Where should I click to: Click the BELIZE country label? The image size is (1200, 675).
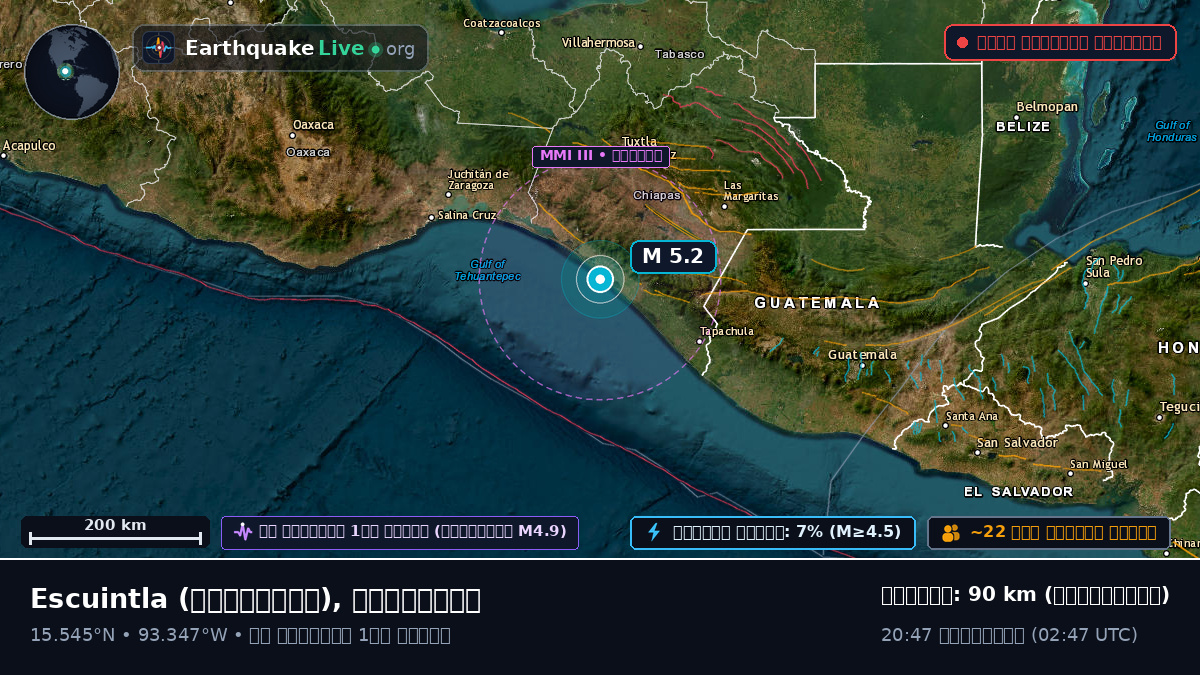coord(1023,127)
